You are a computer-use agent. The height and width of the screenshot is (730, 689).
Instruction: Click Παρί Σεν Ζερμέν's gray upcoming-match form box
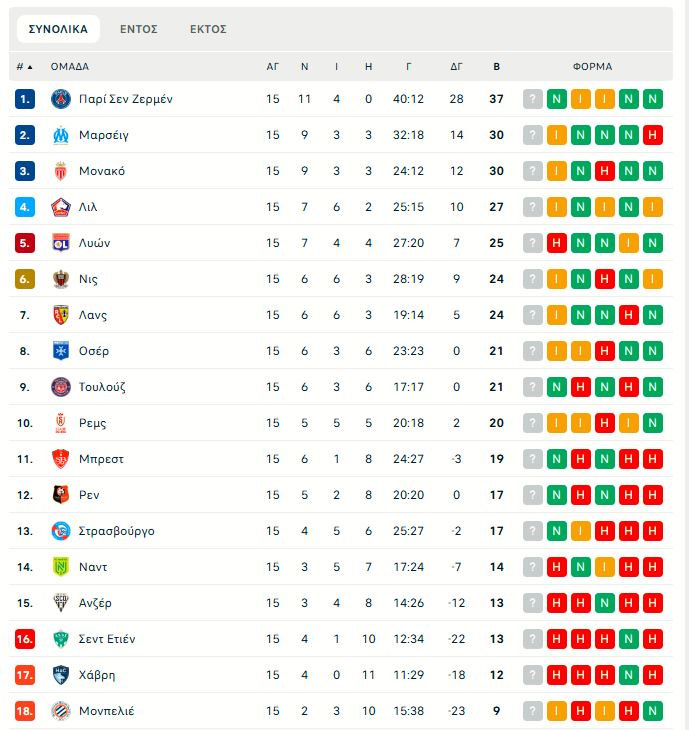[x=533, y=99]
